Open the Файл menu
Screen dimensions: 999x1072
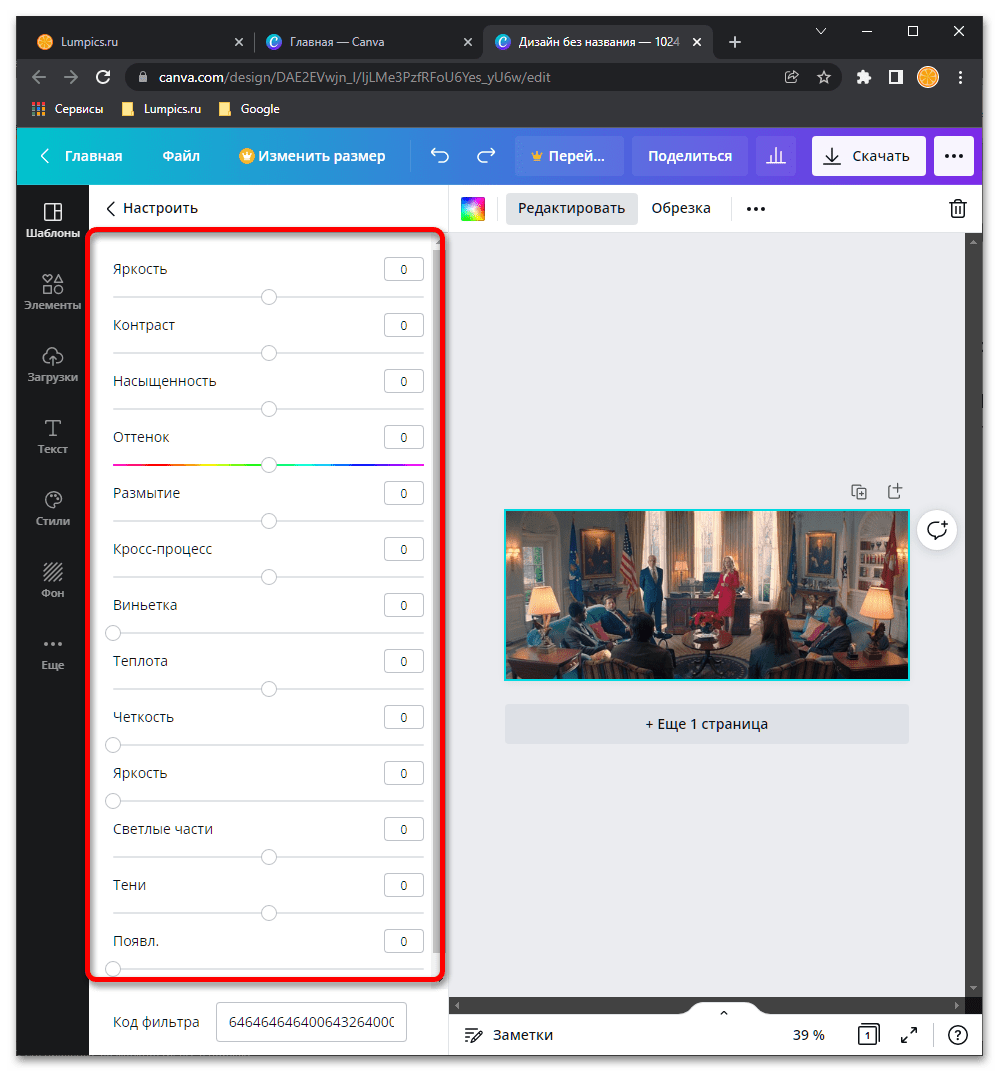[181, 156]
